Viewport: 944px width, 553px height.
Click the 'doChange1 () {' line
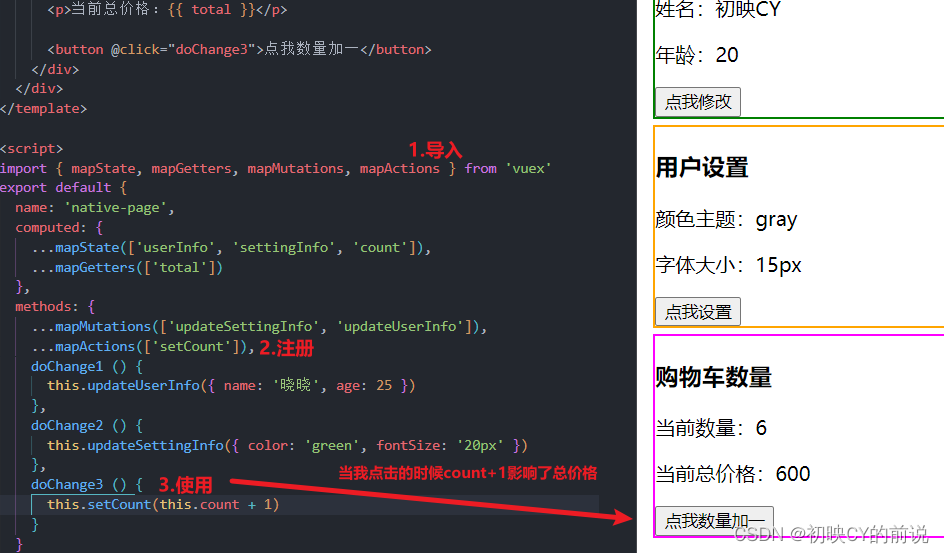(x=87, y=366)
